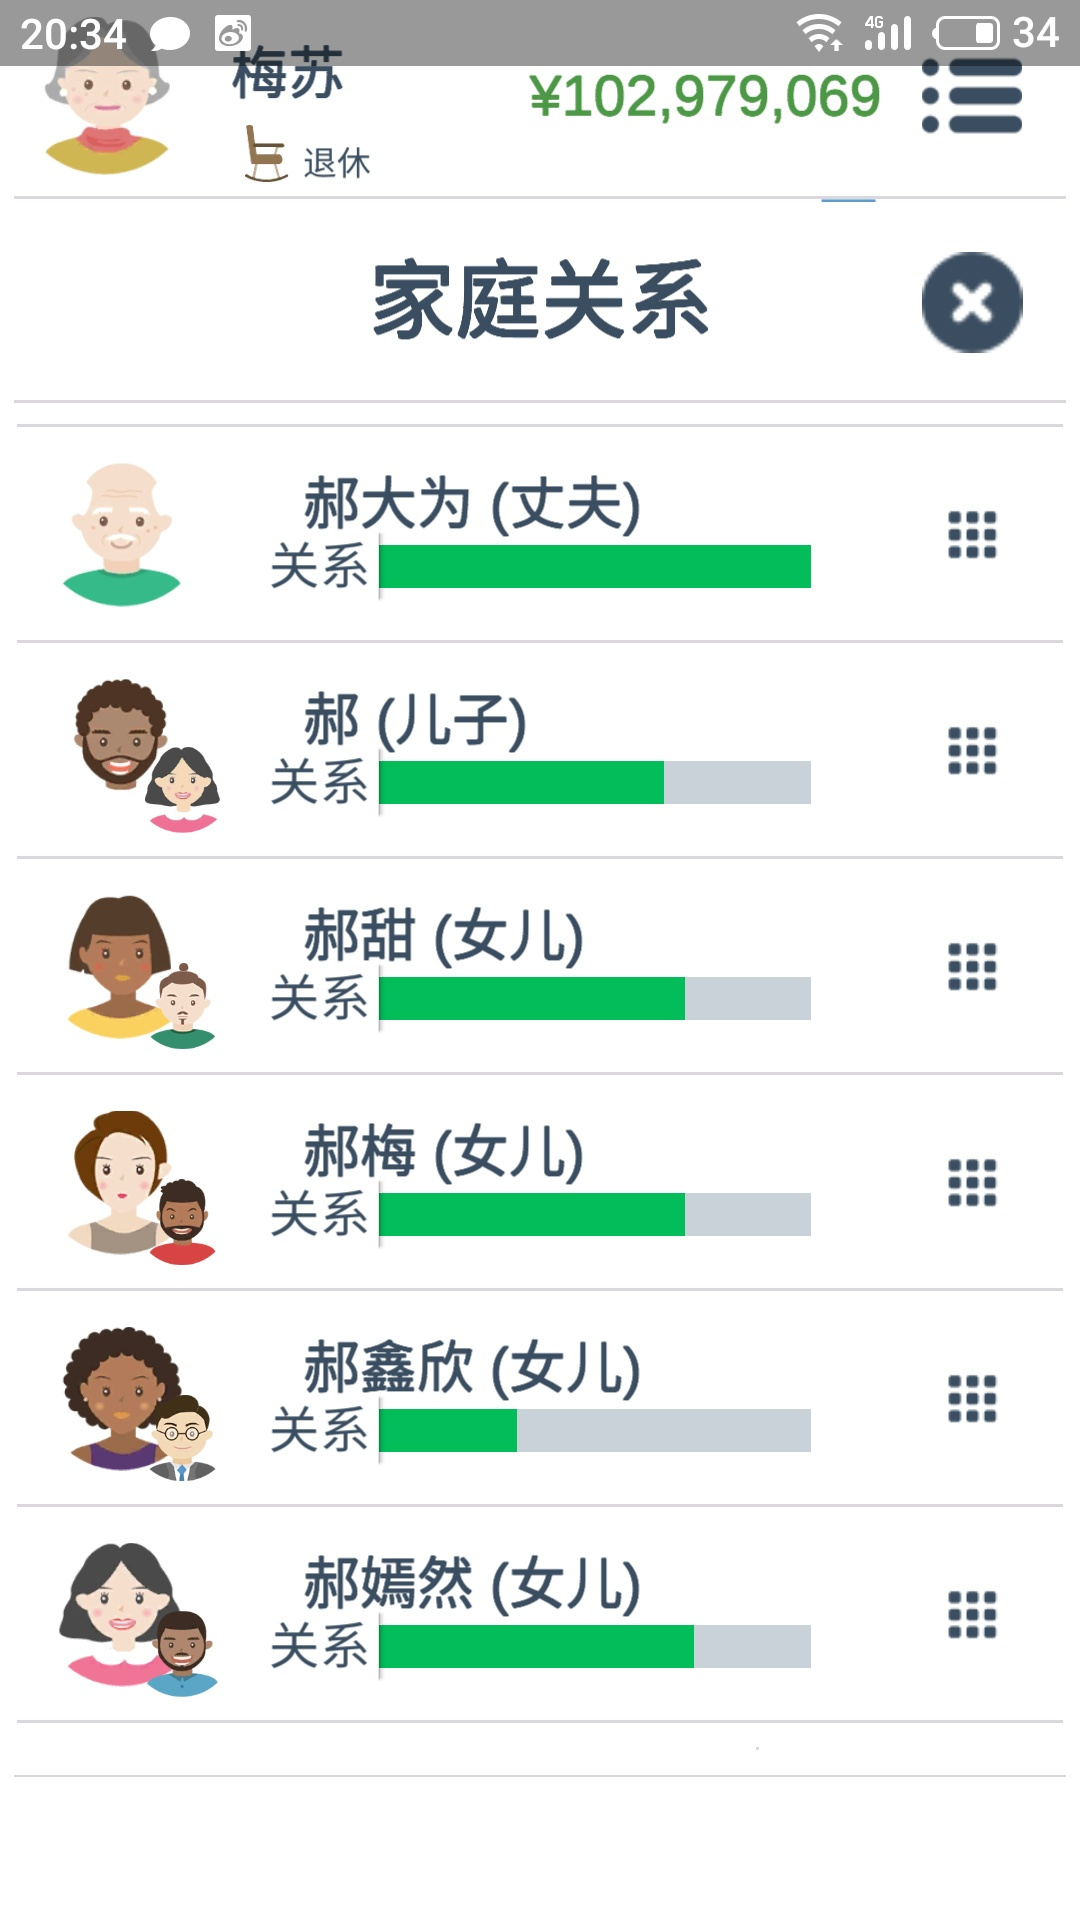Open options grid for 郝大为 (丈夫)
Image resolution: width=1080 pixels, height=1920 pixels.
pyautogui.click(x=972, y=535)
